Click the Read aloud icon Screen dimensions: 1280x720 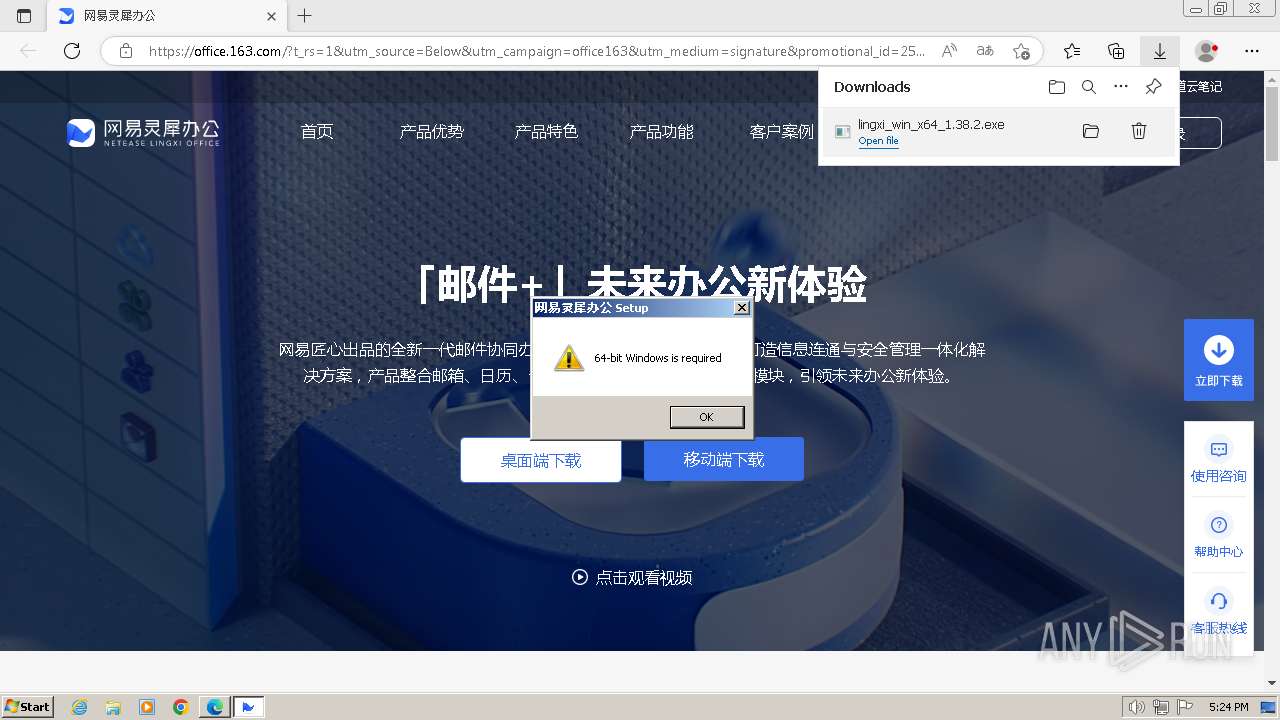point(949,51)
